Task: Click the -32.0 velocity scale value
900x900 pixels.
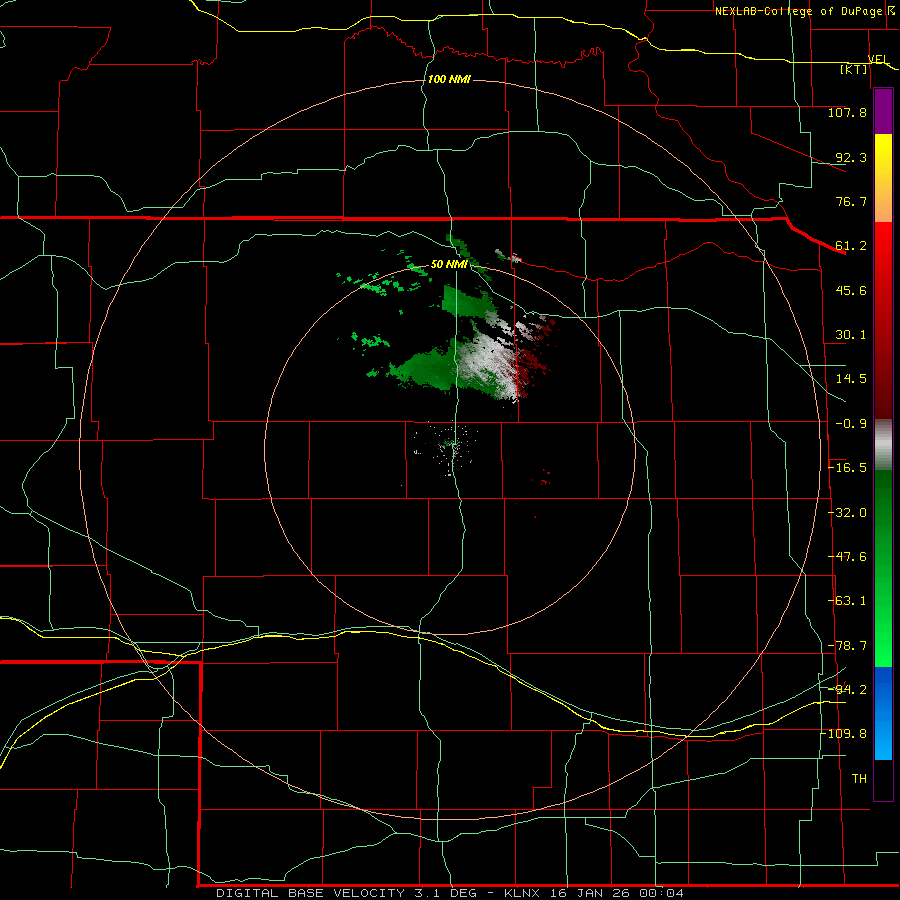Action: pyautogui.click(x=847, y=513)
